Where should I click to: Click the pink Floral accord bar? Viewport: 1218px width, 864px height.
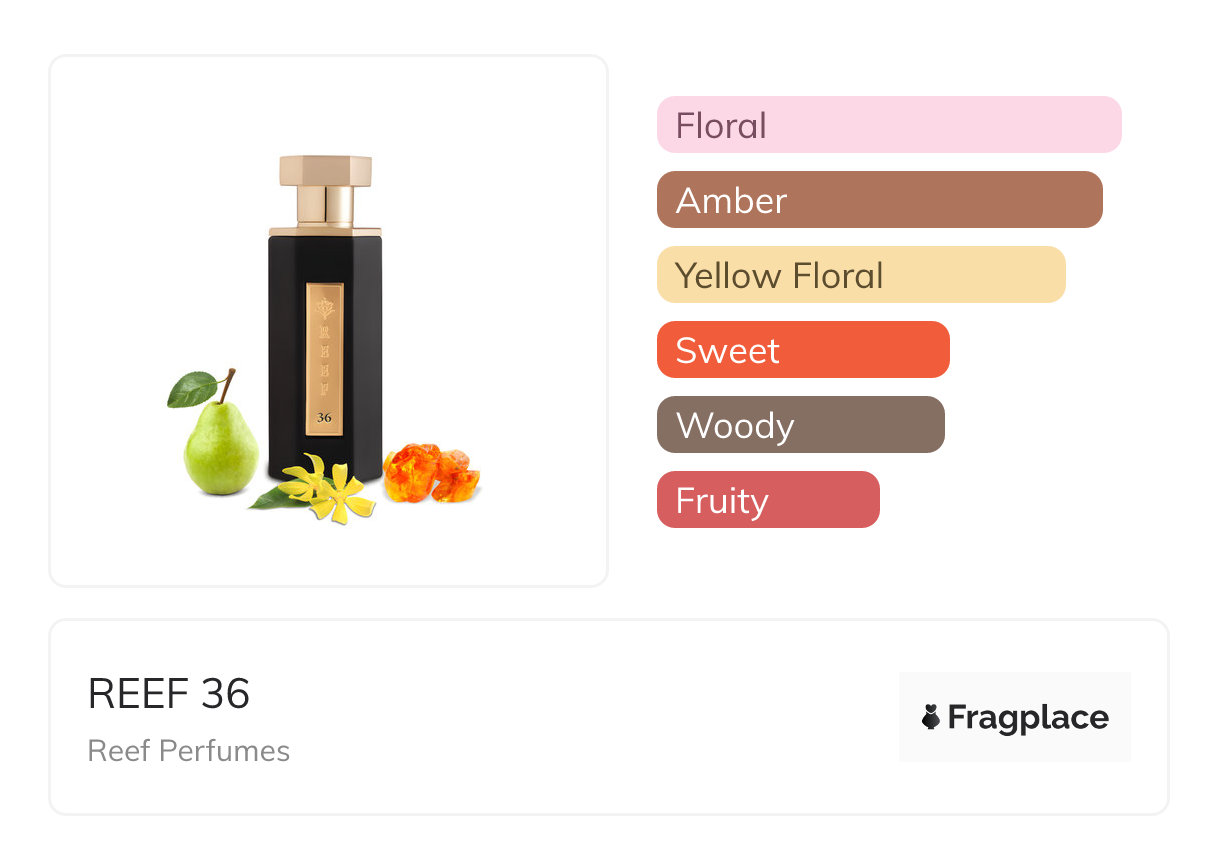click(x=888, y=125)
